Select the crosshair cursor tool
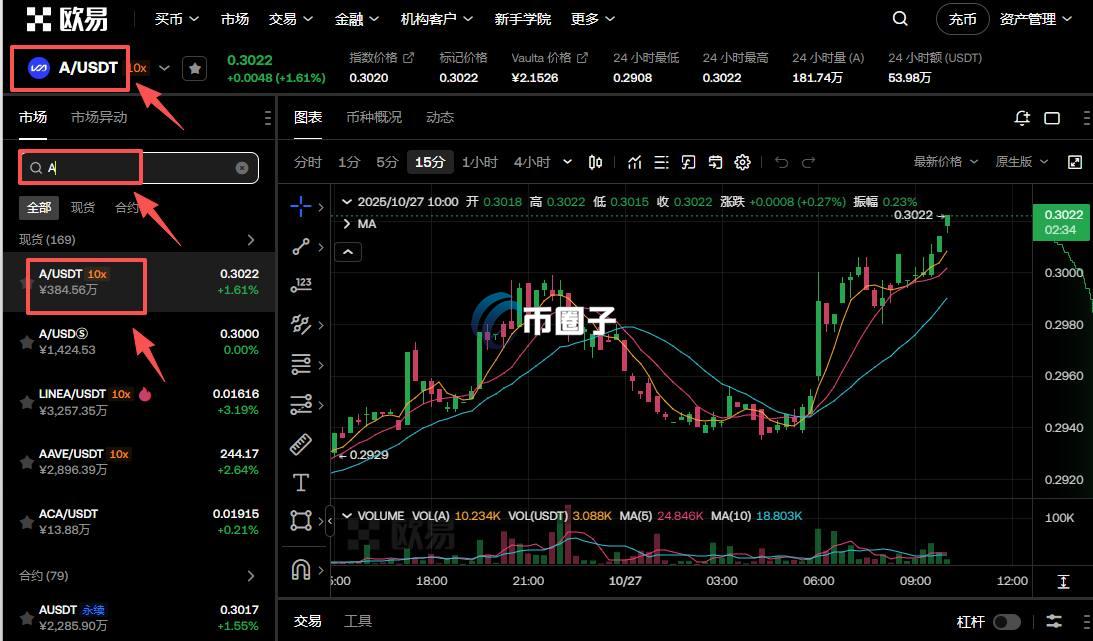The height and width of the screenshot is (641, 1093). 301,207
